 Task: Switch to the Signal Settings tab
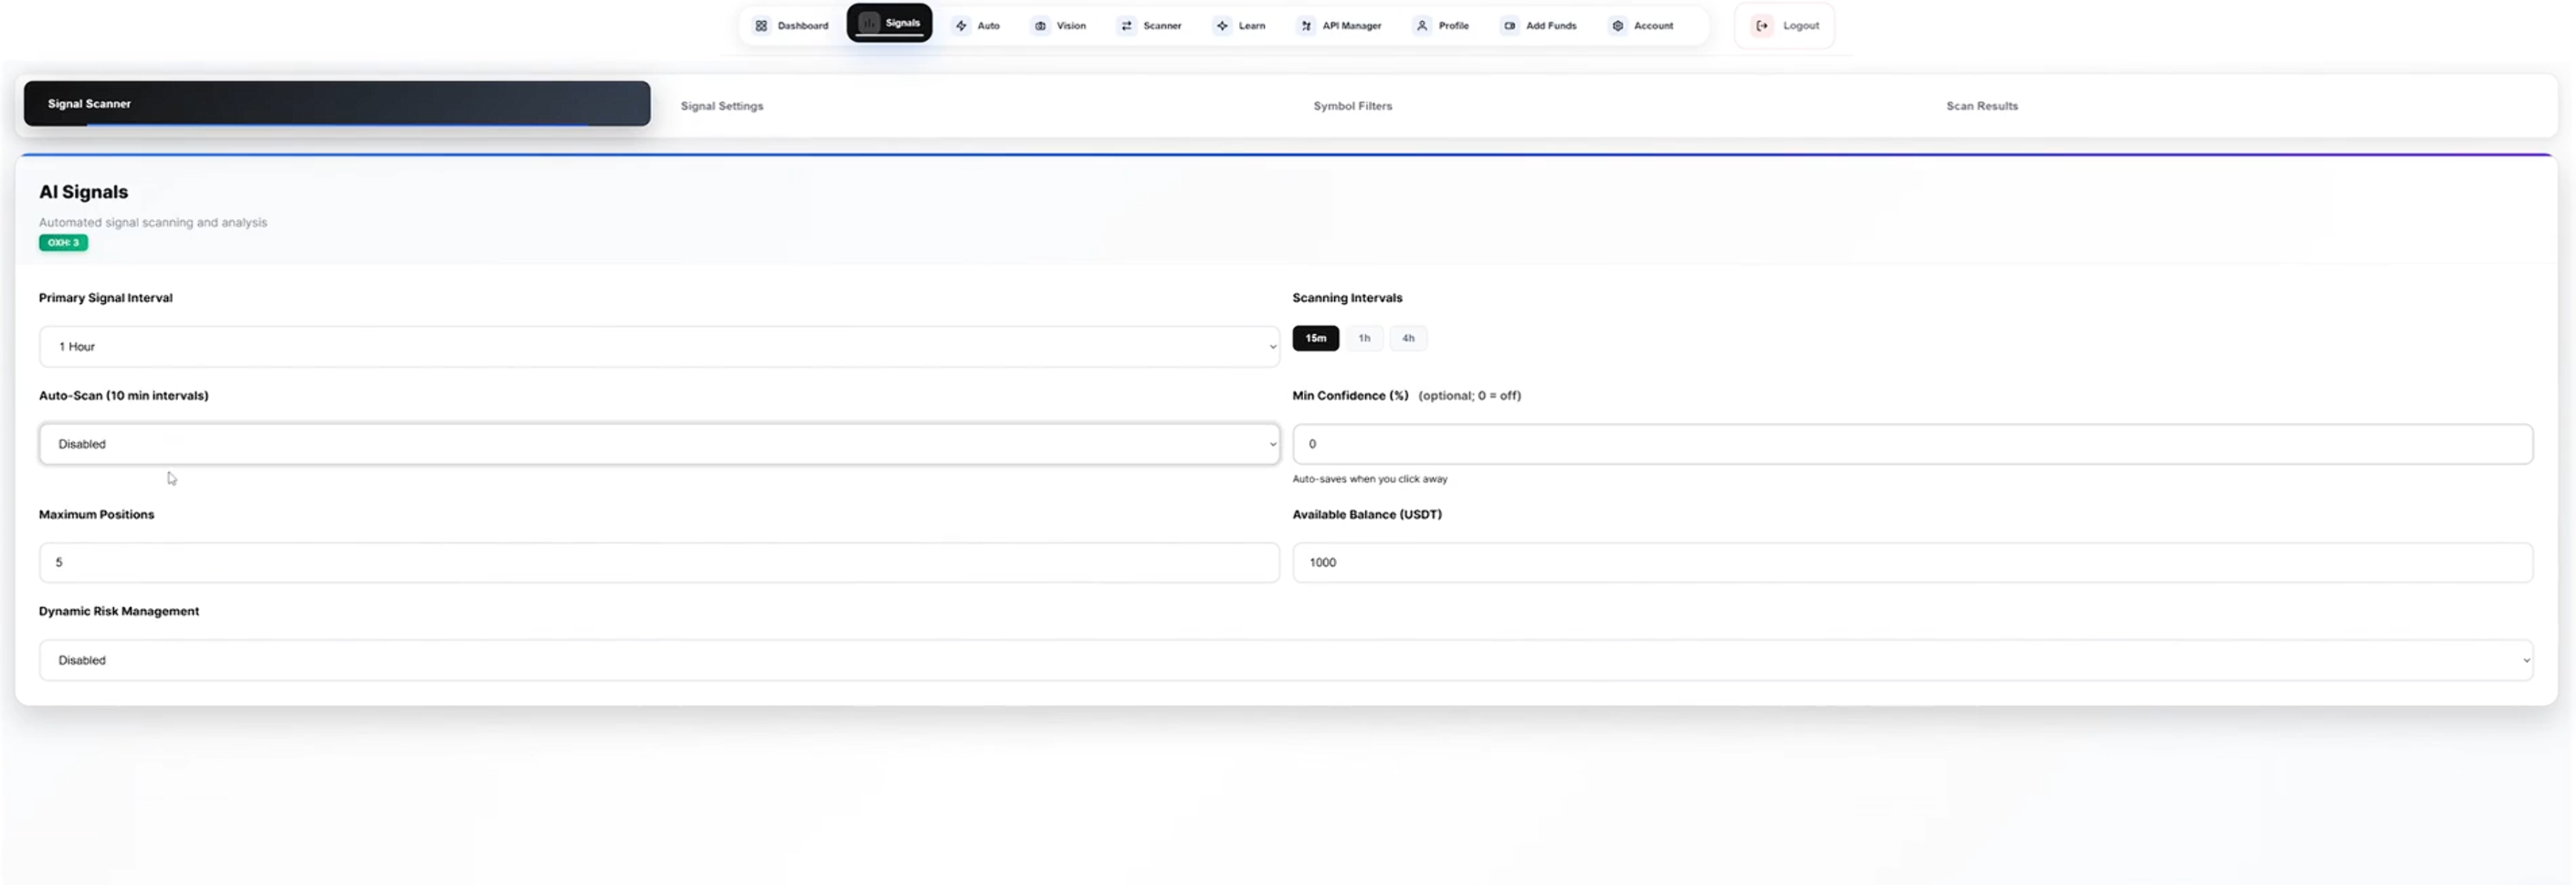(722, 106)
